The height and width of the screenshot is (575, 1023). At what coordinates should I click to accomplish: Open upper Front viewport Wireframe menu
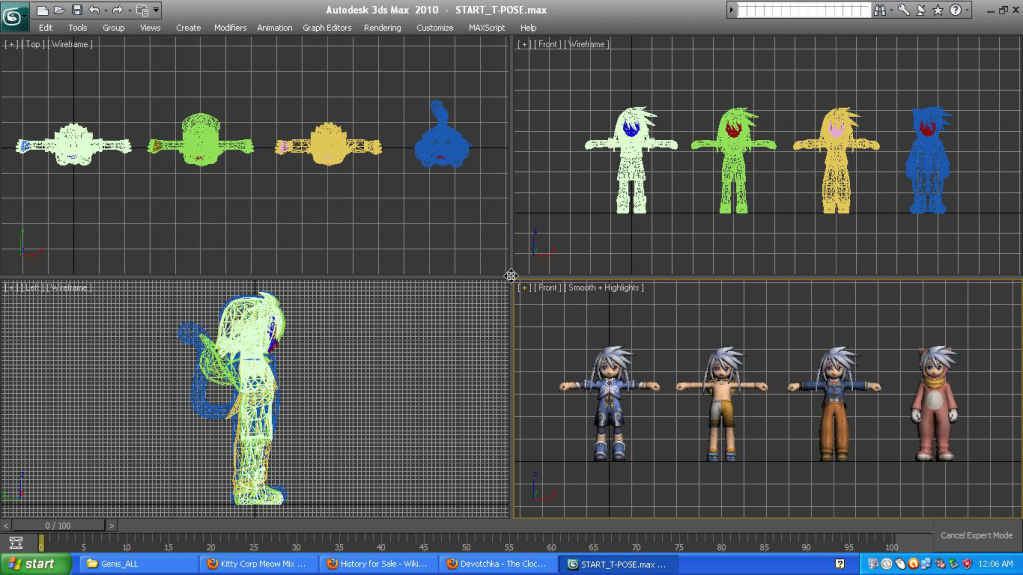tap(587, 44)
